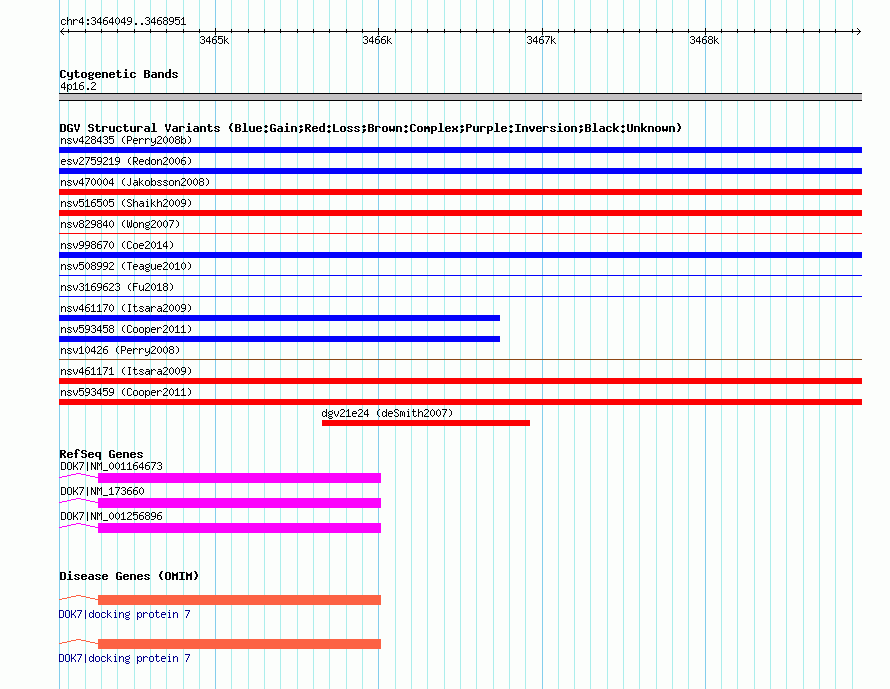Click the nsv593458 (Cooper2011) blue bar
Screen dimensions: 890x689
[279, 339]
